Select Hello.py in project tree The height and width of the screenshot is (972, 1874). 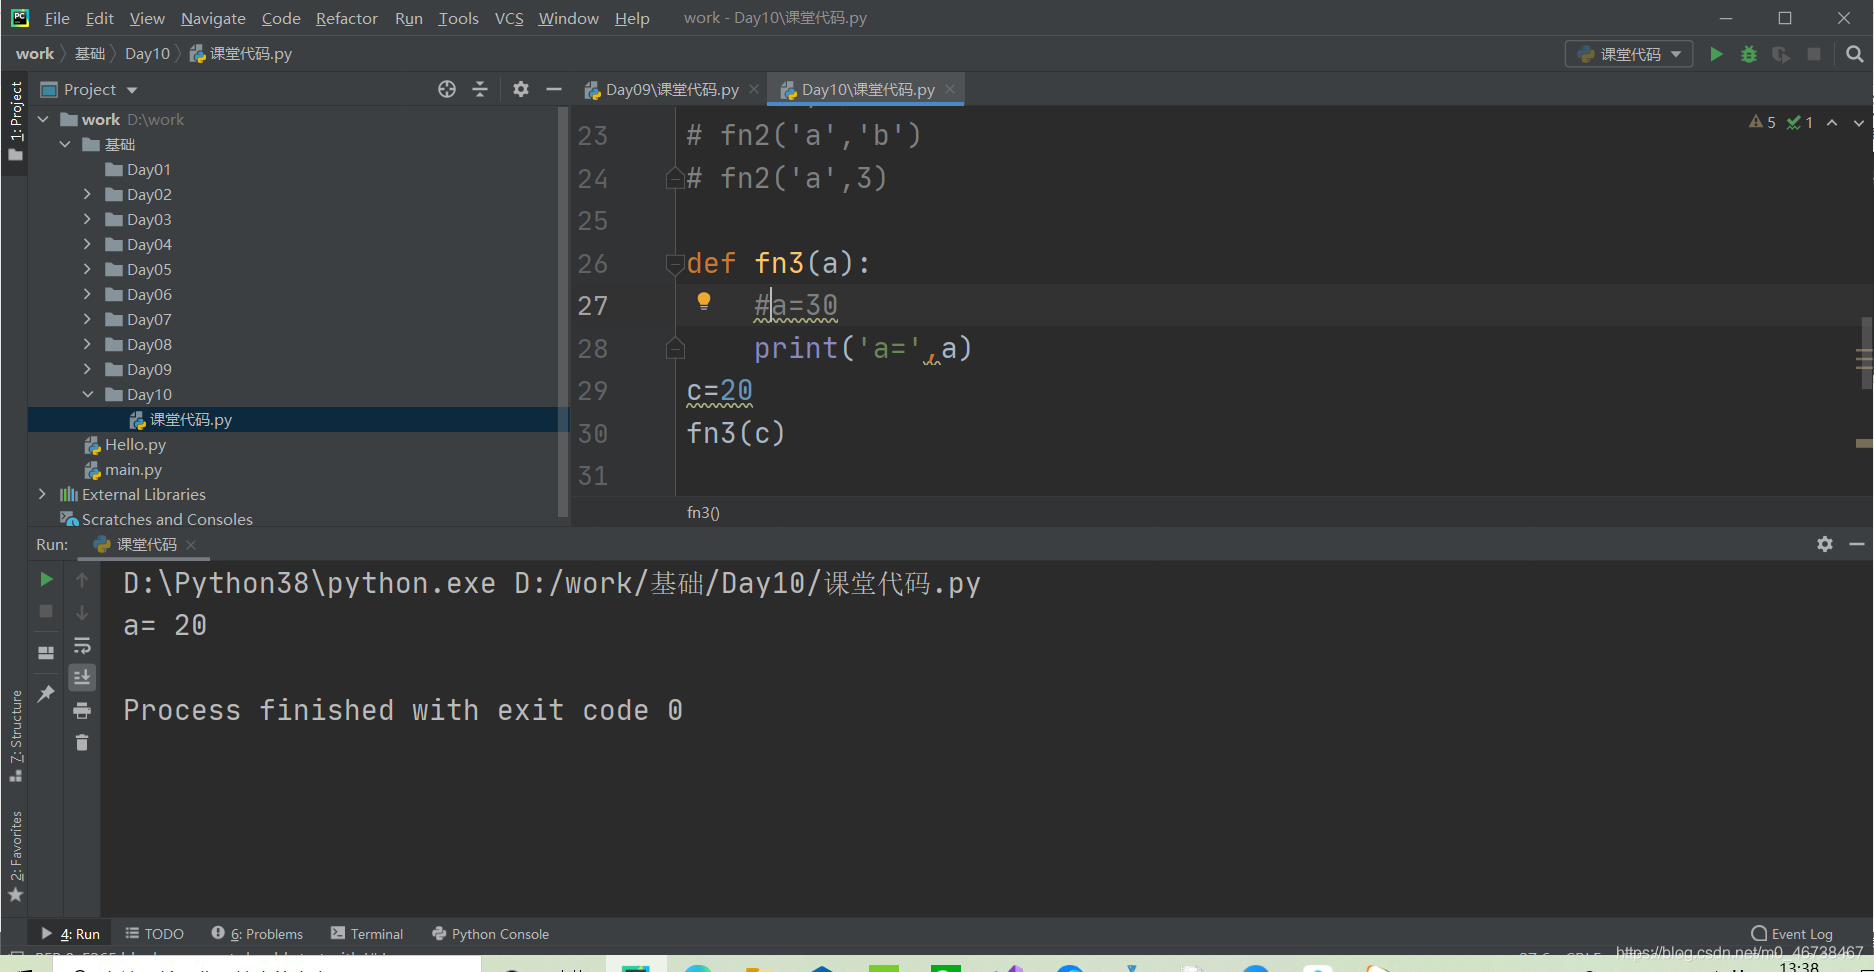coord(136,444)
